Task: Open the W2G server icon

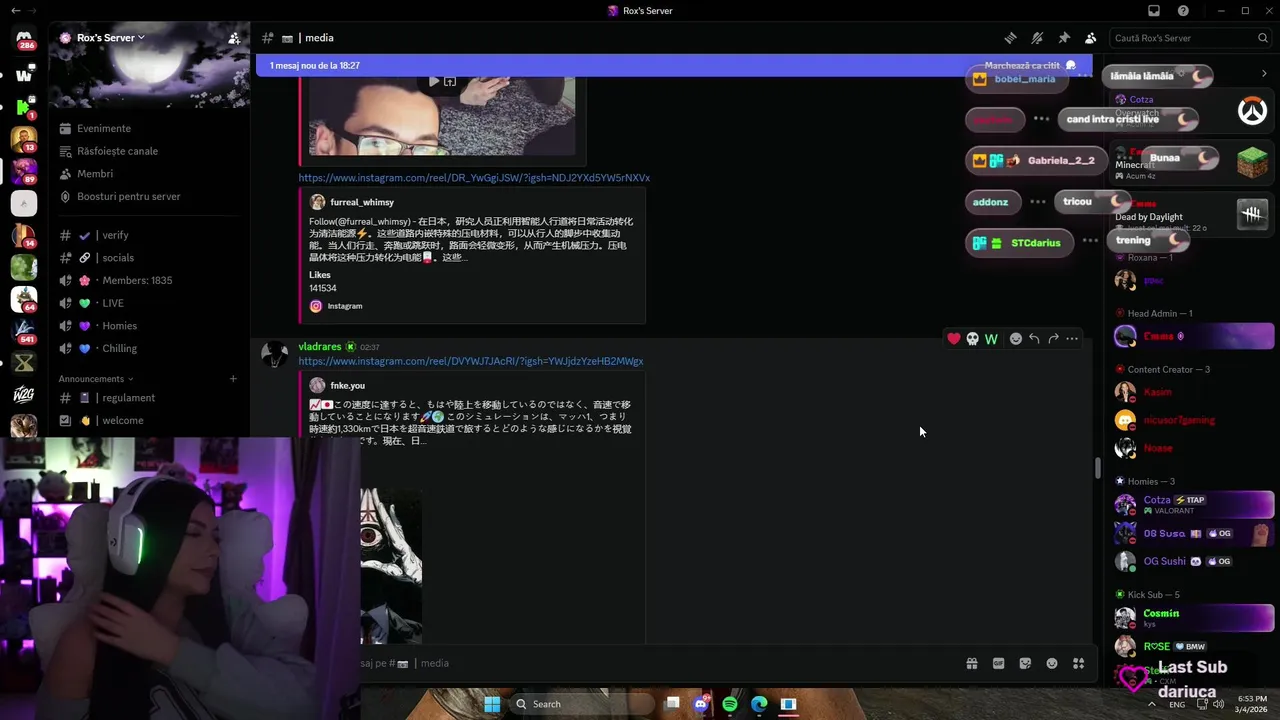Action: click(24, 394)
